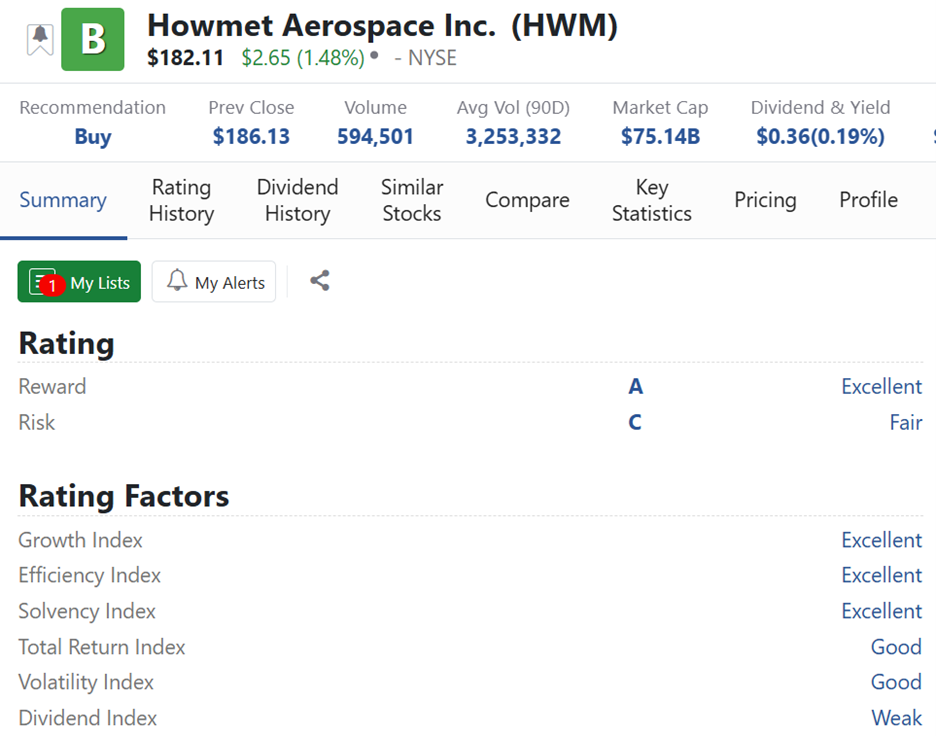Click the $182.11 stock price
This screenshot has height=736, width=936.
click(186, 58)
